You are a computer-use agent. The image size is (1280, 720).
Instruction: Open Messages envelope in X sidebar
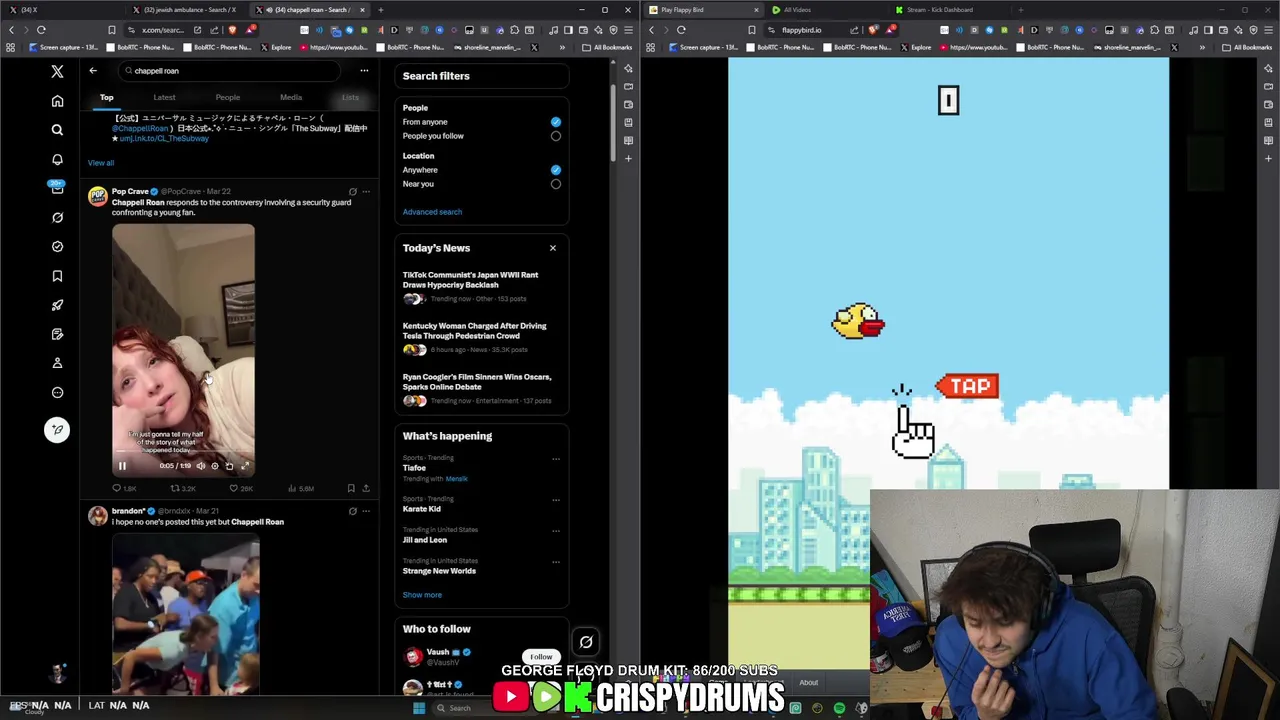[57, 188]
